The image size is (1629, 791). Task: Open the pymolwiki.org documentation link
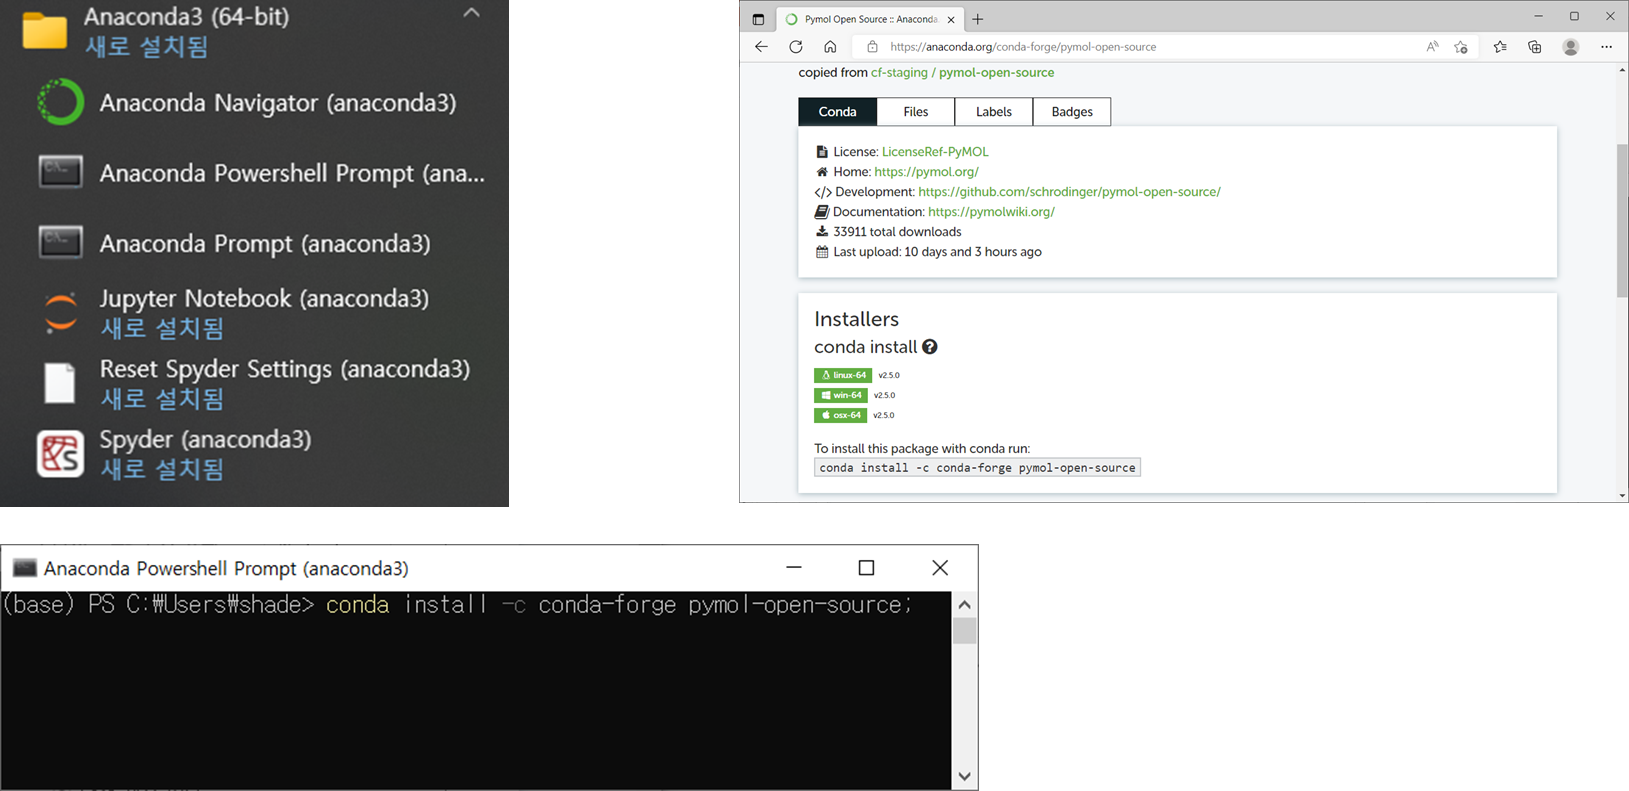pos(991,212)
